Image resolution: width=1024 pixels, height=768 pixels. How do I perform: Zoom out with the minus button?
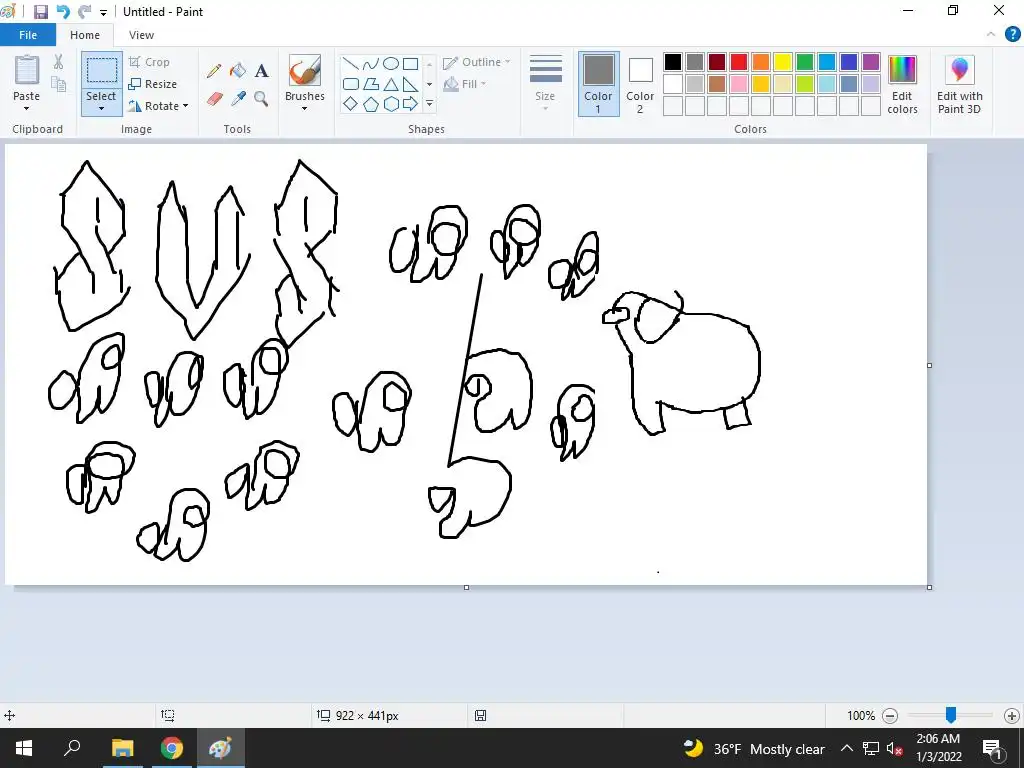tap(889, 716)
